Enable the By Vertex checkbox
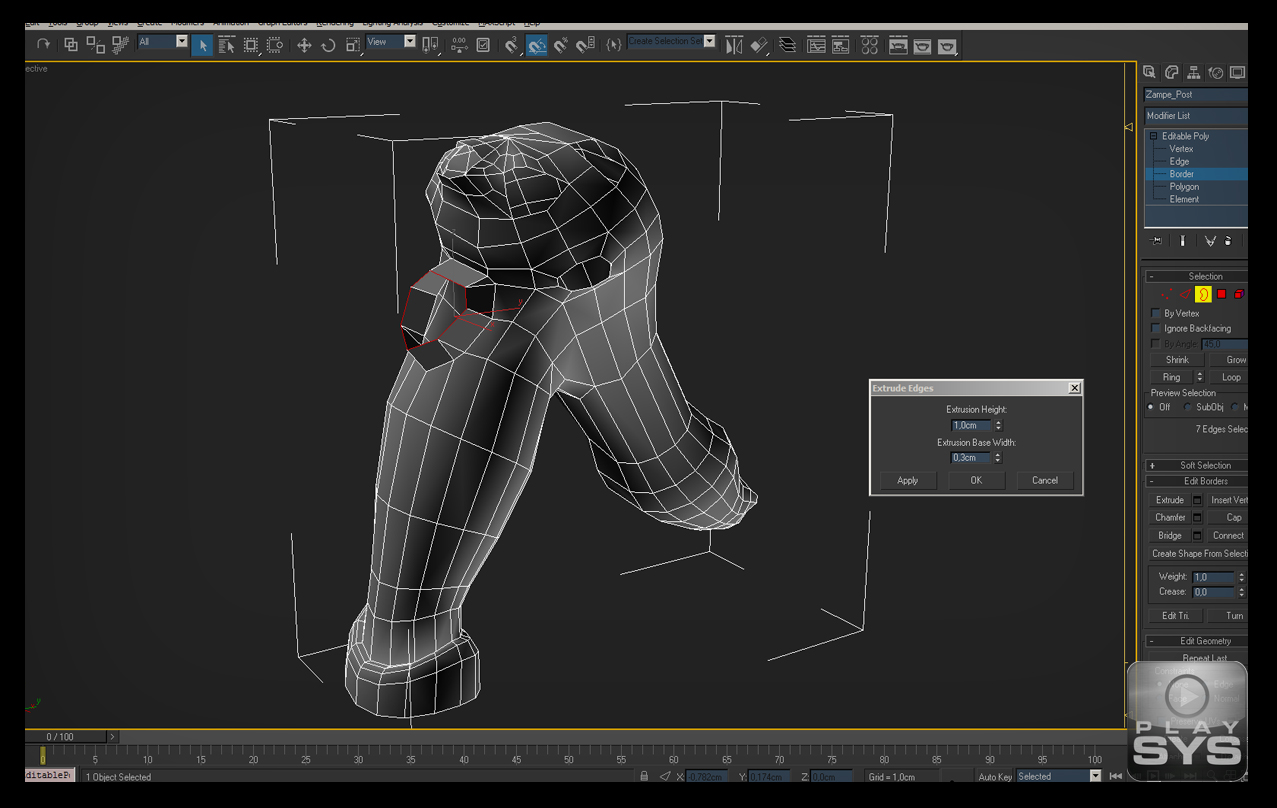The image size is (1277, 808). point(1156,313)
